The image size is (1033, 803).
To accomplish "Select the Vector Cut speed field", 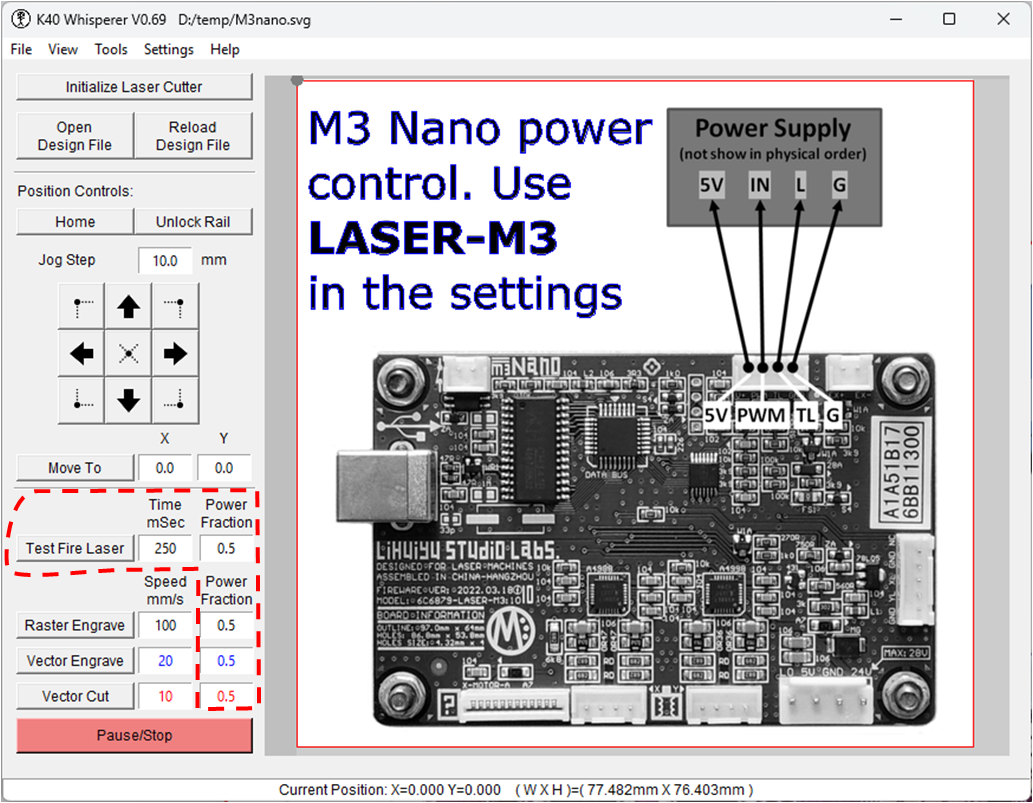I will 165,696.
